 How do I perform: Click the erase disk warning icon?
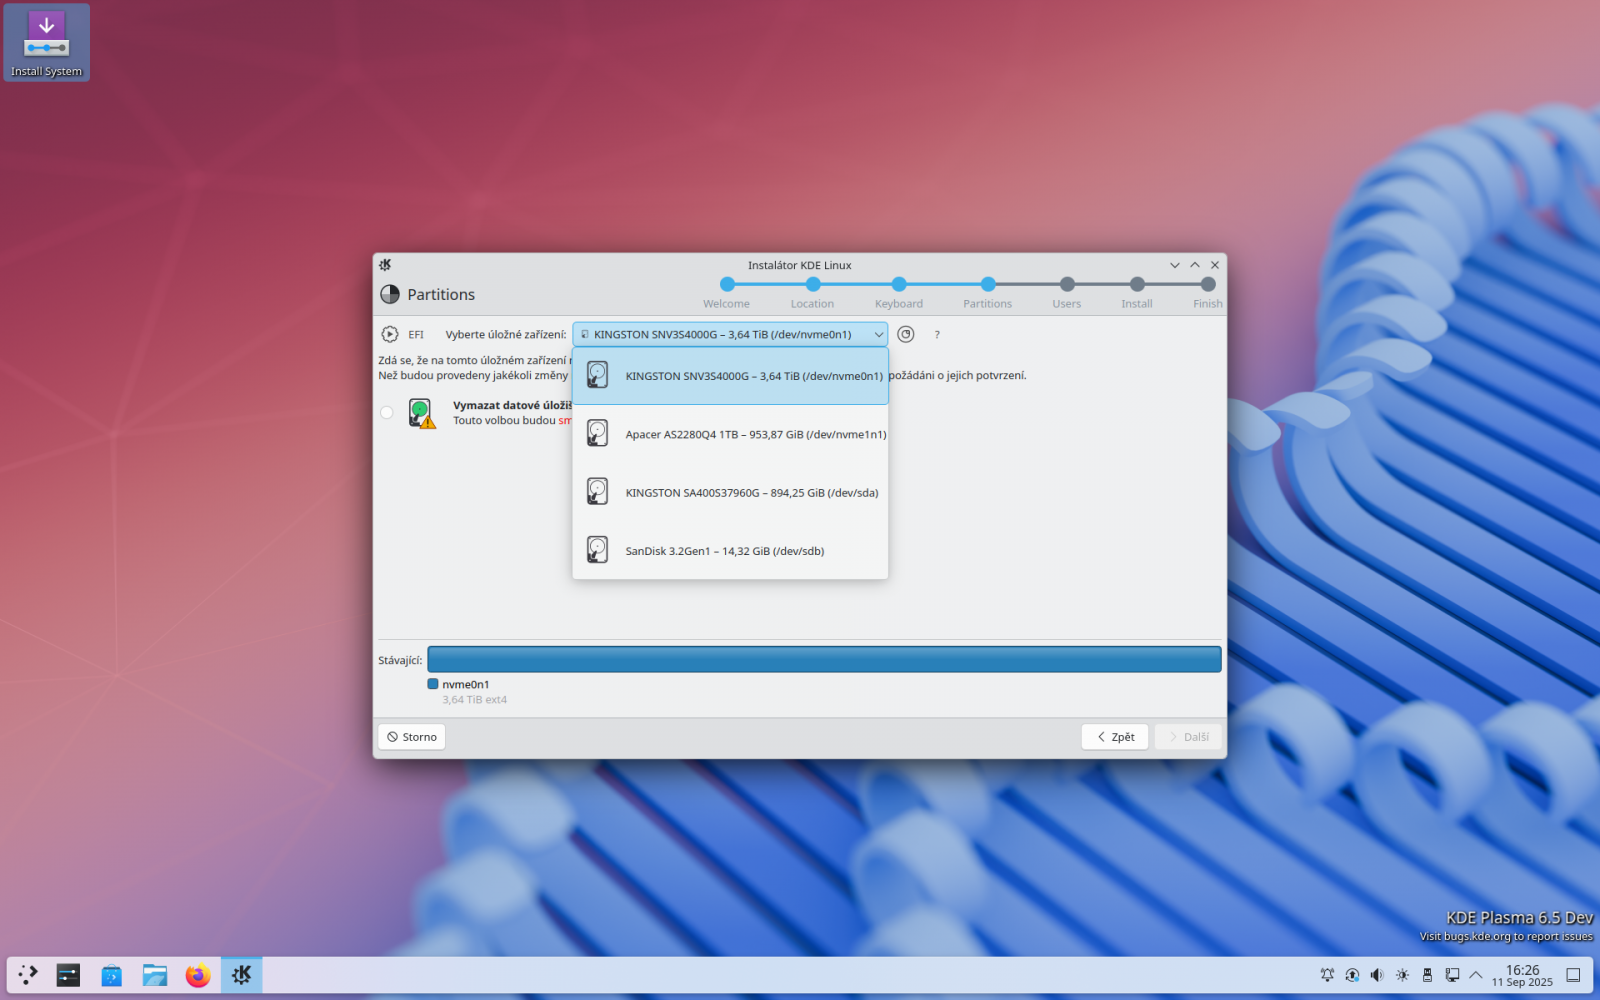[422, 413]
